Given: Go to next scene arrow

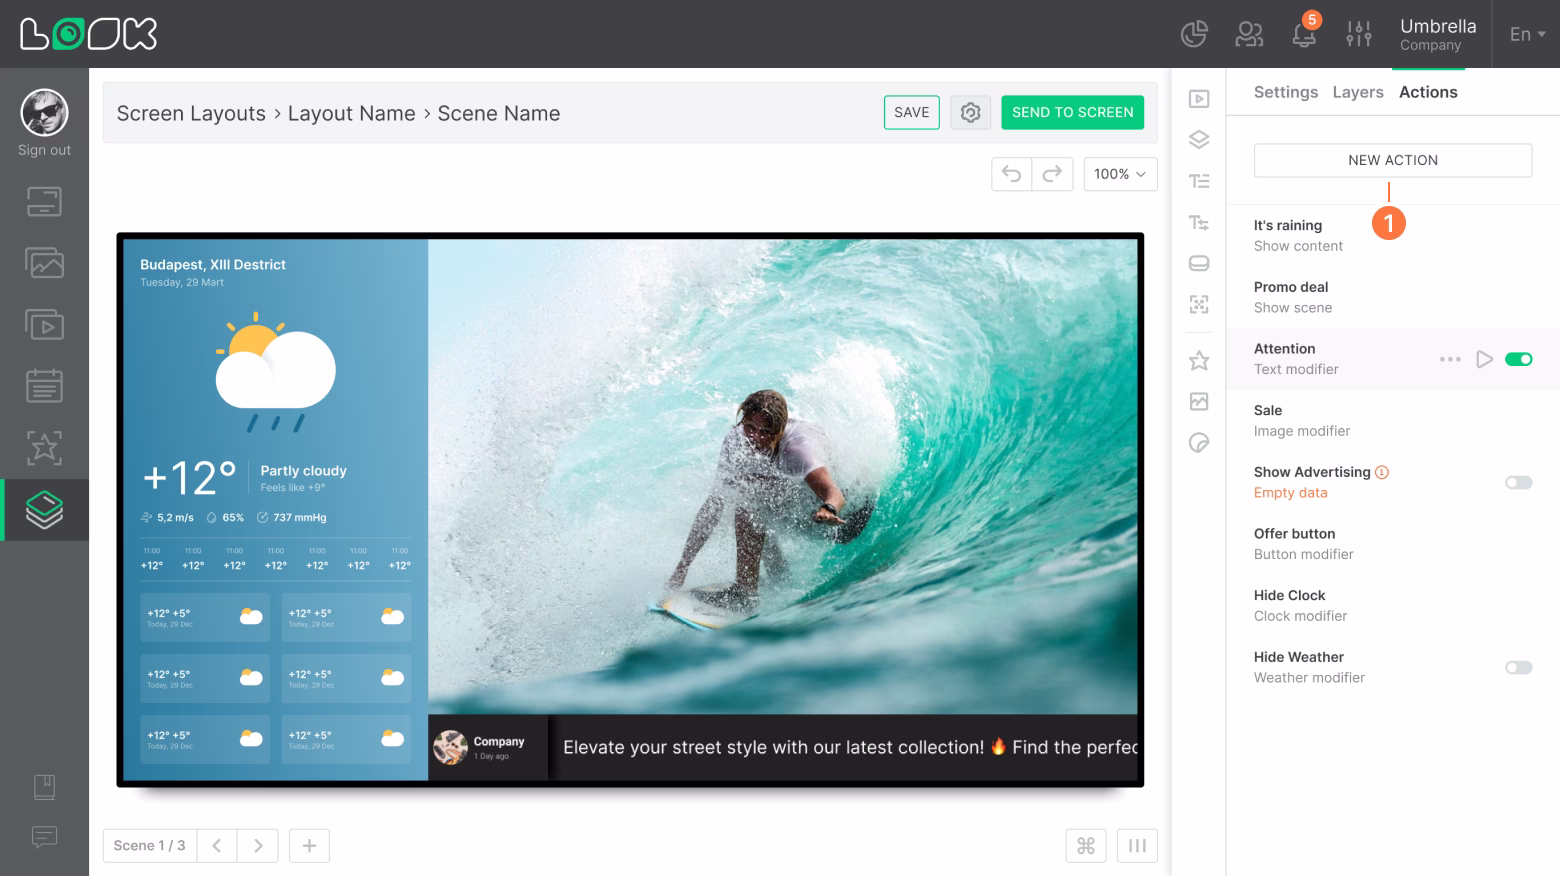Looking at the screenshot, I should pyautogui.click(x=258, y=846).
